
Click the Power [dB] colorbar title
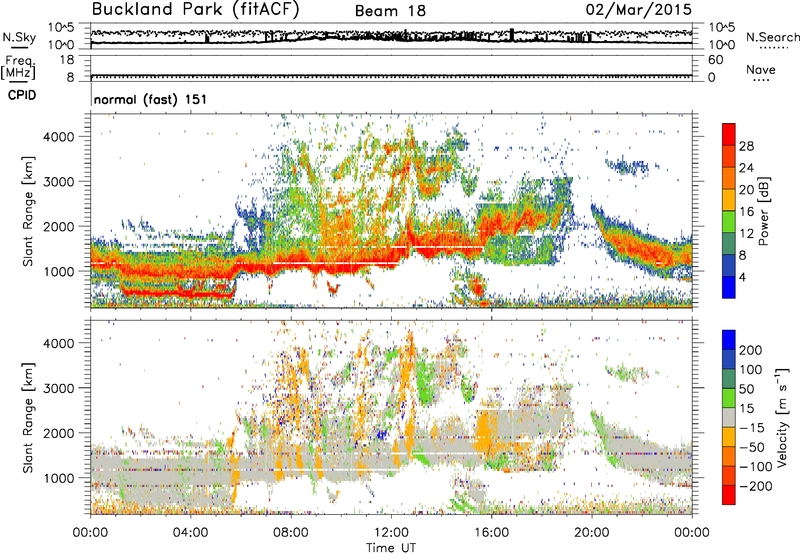(763, 211)
